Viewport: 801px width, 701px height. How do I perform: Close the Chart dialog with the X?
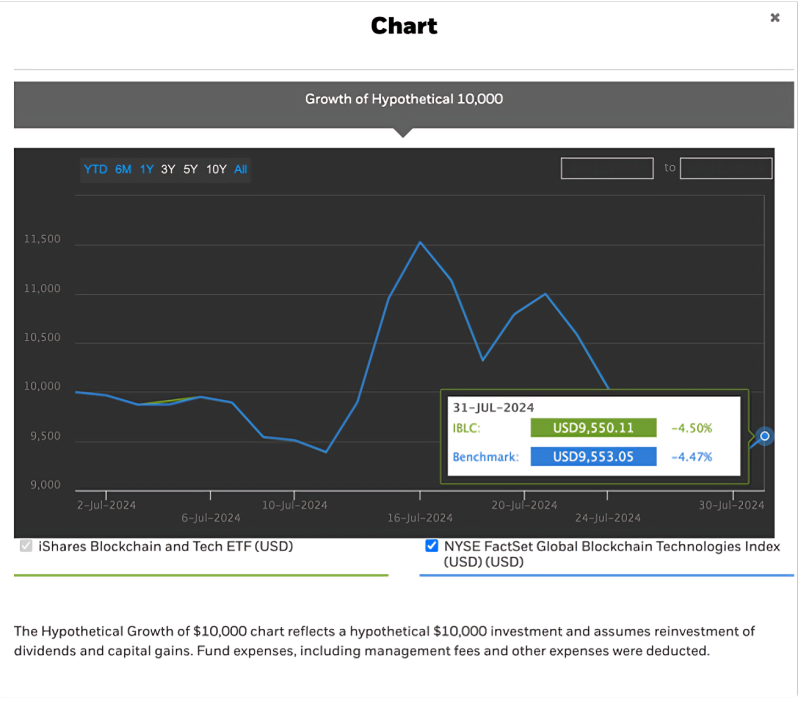[774, 18]
